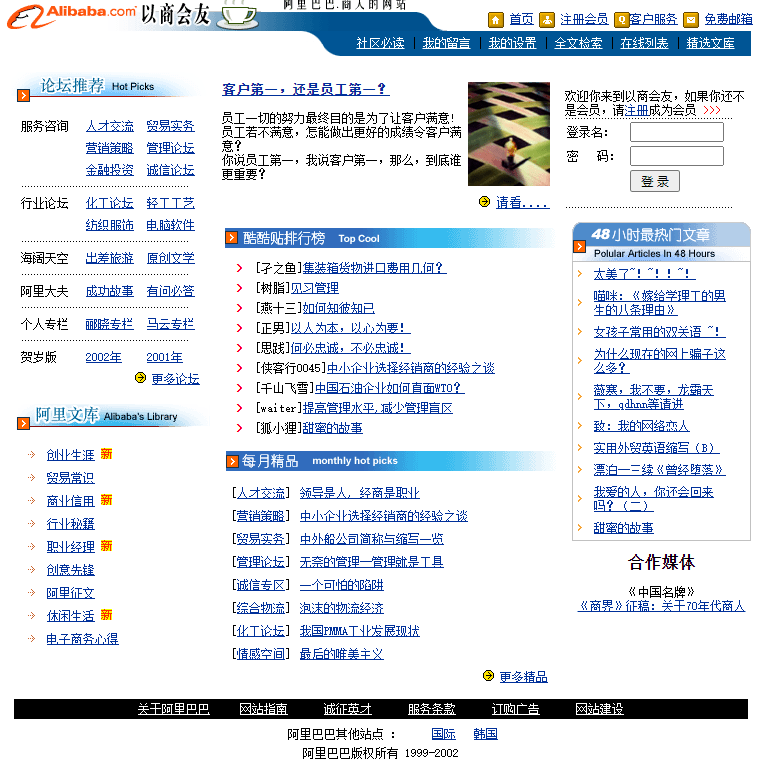
Task: Click the yellow arrow icon beside 请看
Action: point(484,201)
